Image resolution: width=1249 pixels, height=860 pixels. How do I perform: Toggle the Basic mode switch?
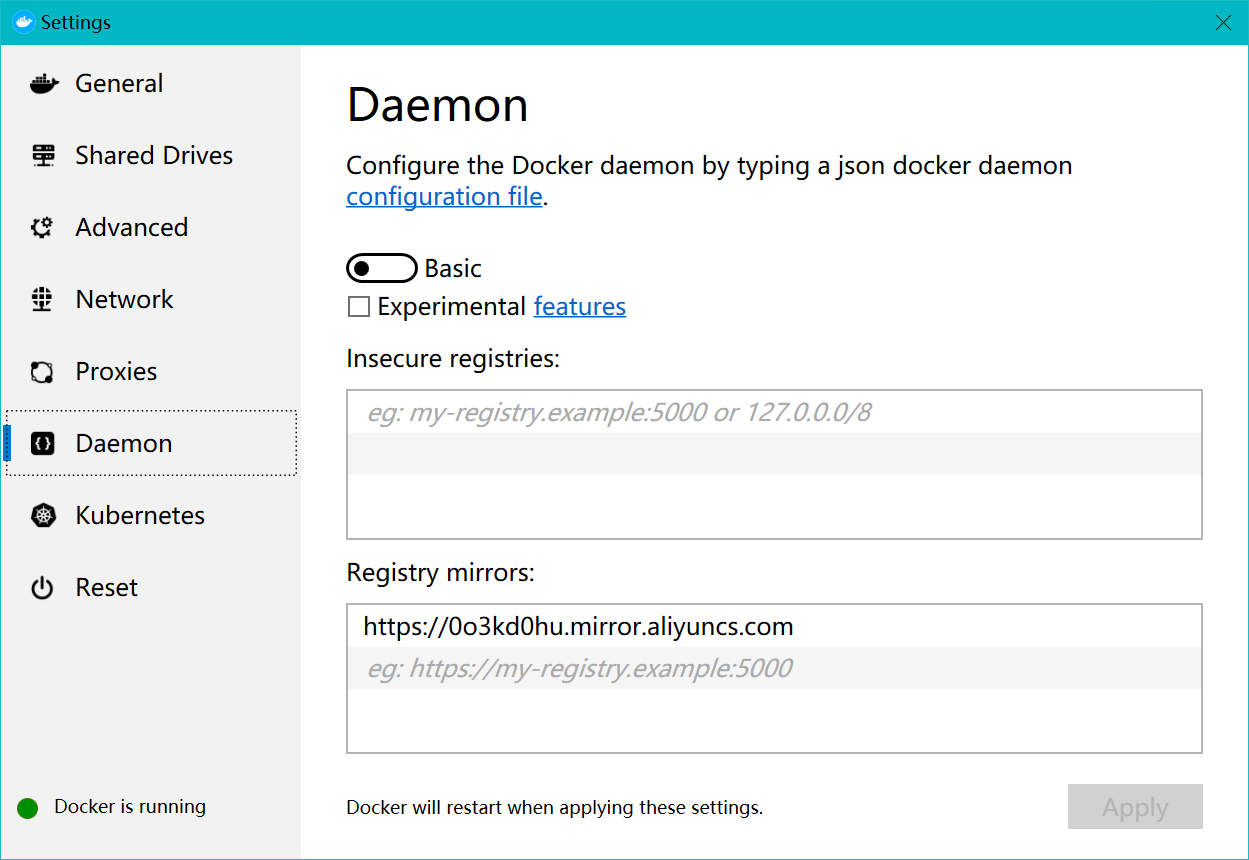pyautogui.click(x=382, y=269)
